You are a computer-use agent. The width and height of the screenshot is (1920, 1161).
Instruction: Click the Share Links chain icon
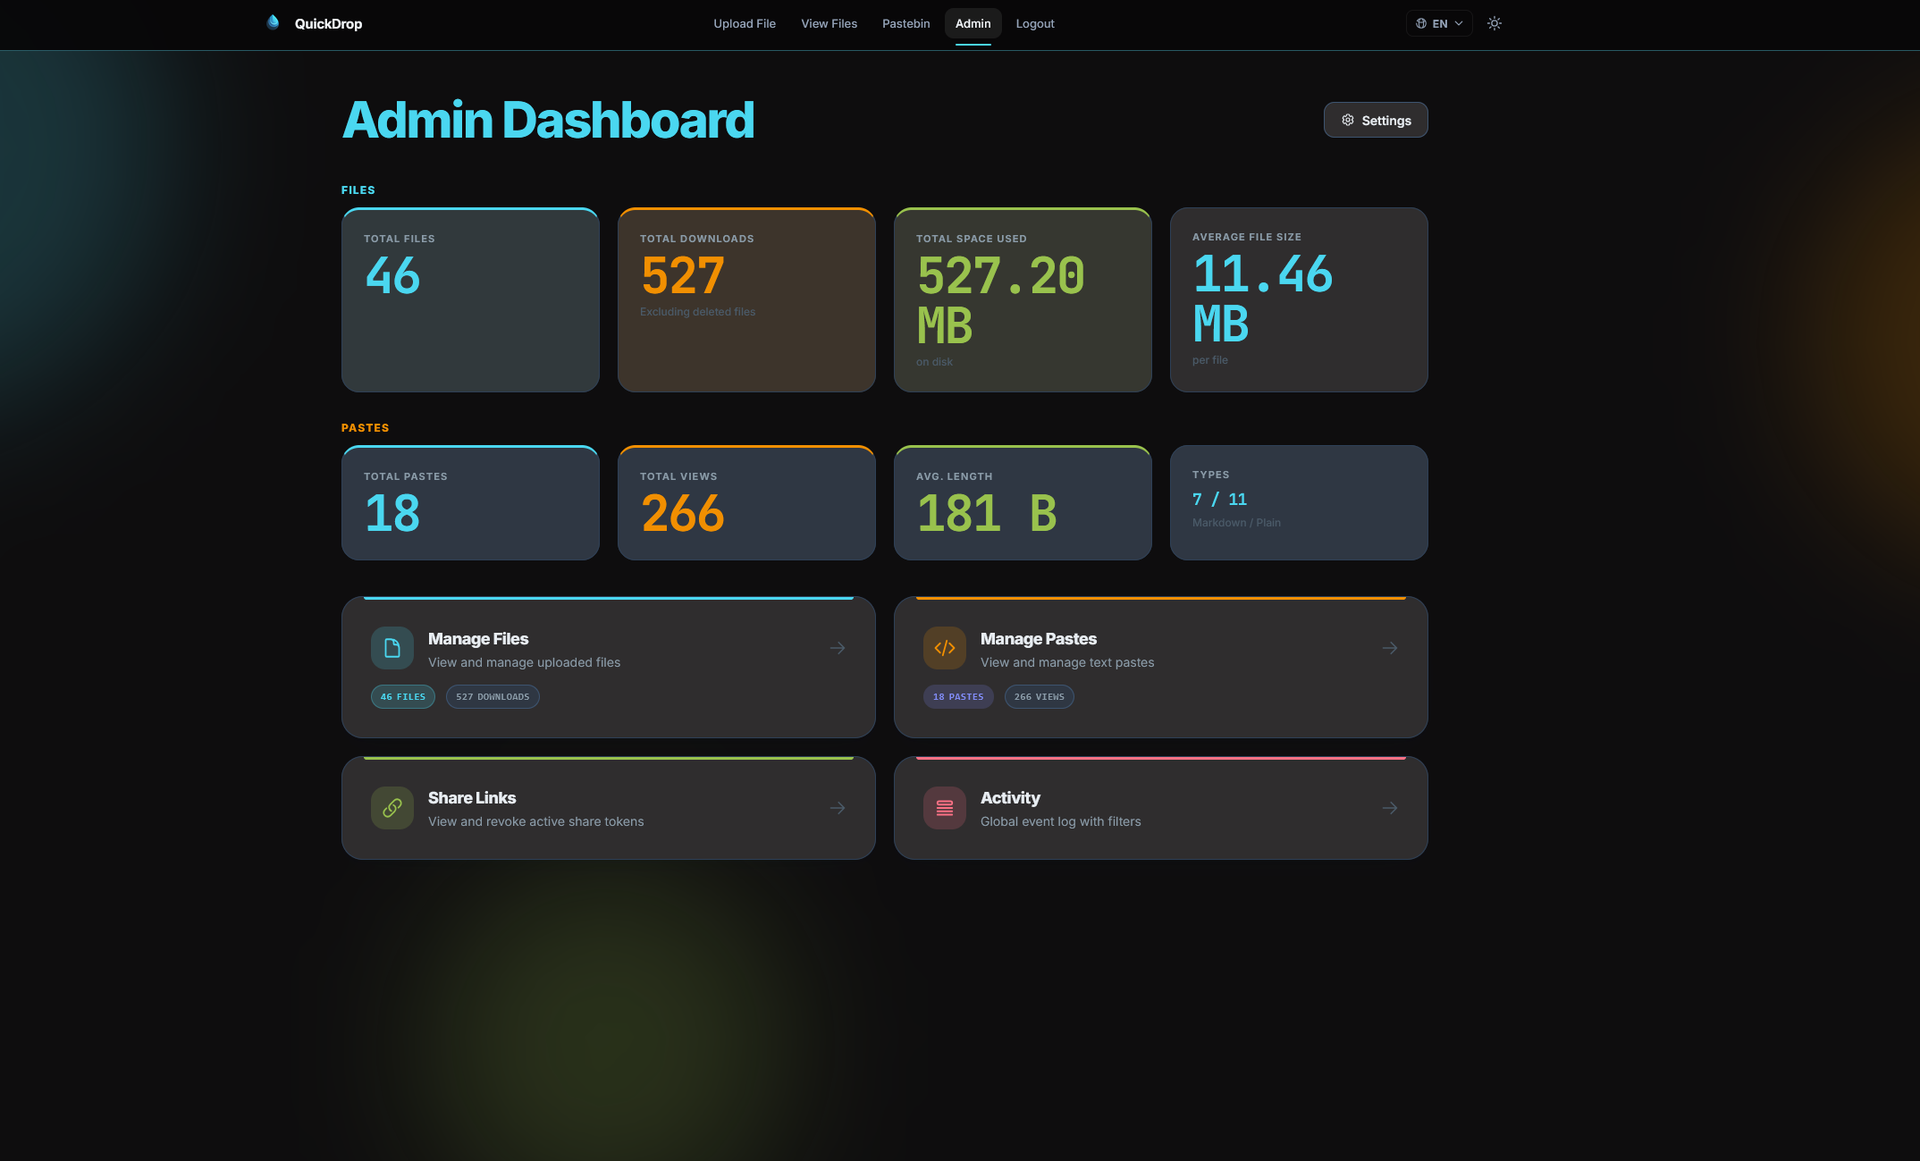(x=392, y=808)
